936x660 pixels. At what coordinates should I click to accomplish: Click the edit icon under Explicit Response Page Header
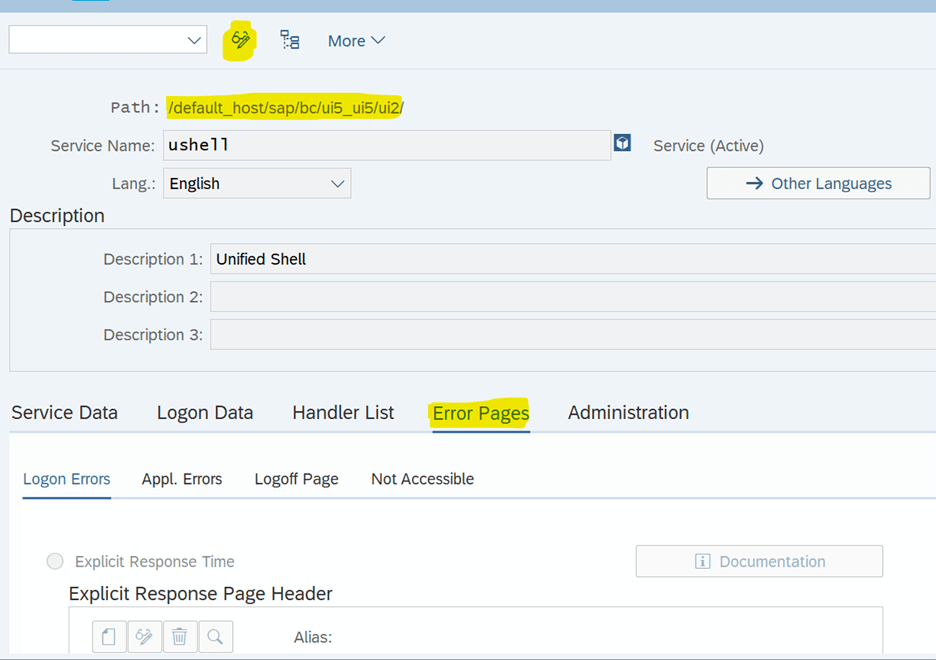click(144, 637)
